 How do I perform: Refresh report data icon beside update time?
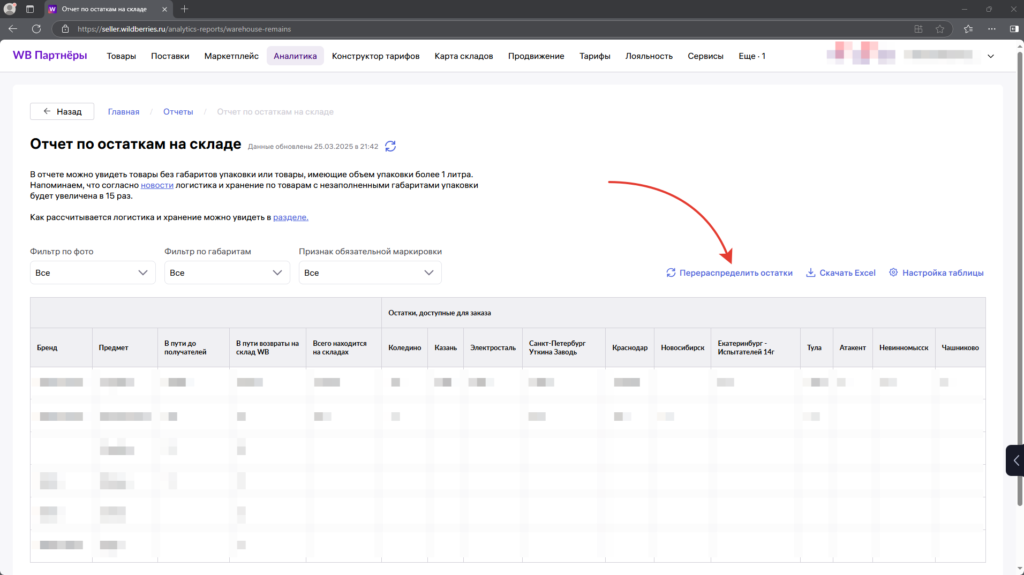391,146
